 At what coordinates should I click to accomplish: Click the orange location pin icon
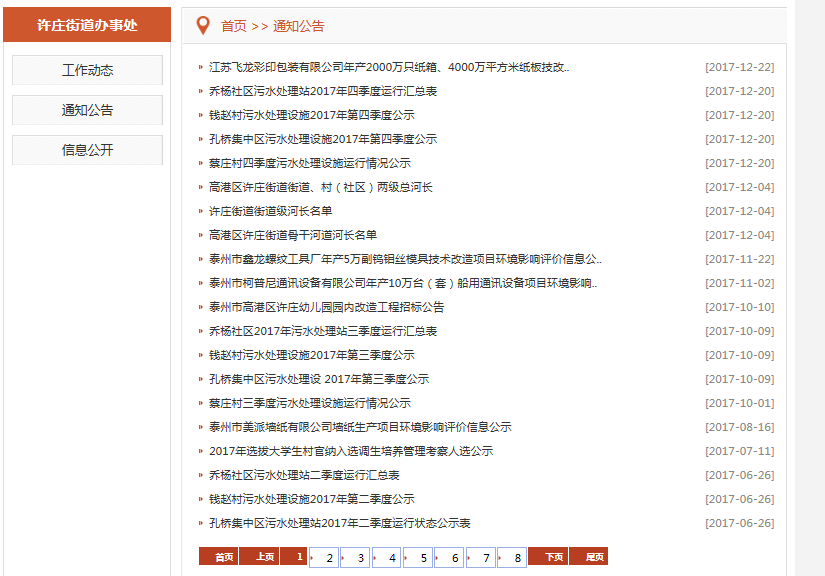pos(203,25)
